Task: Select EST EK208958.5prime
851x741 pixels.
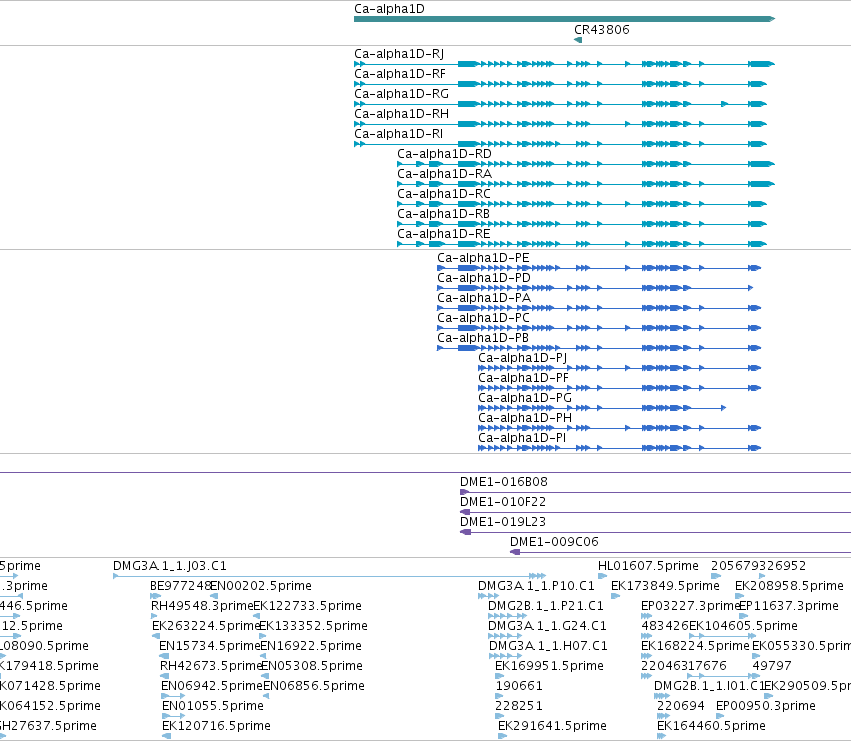Action: [x=740, y=596]
